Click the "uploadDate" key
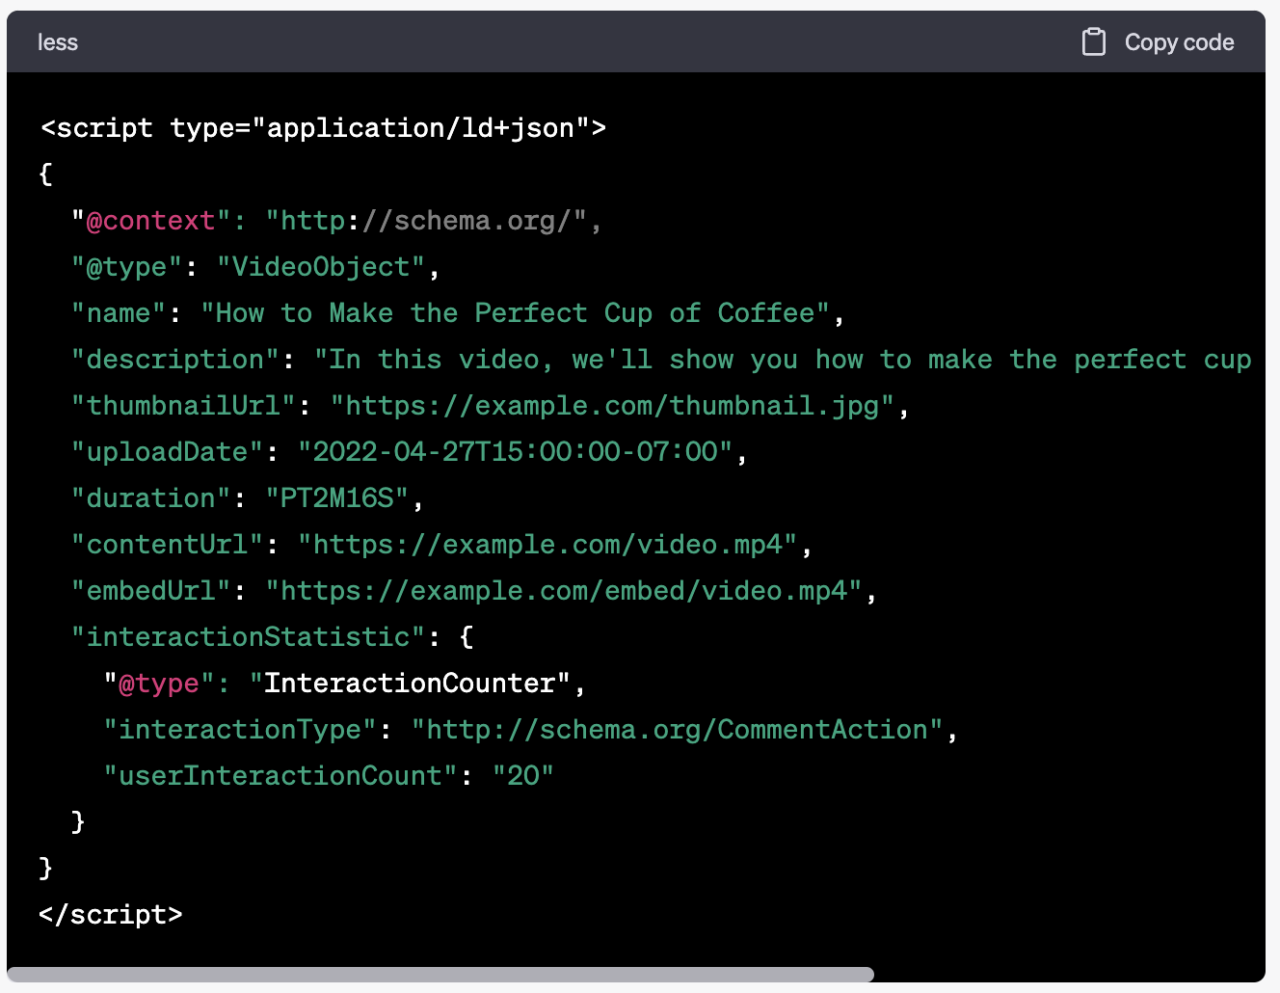1280x993 pixels. 167,452
